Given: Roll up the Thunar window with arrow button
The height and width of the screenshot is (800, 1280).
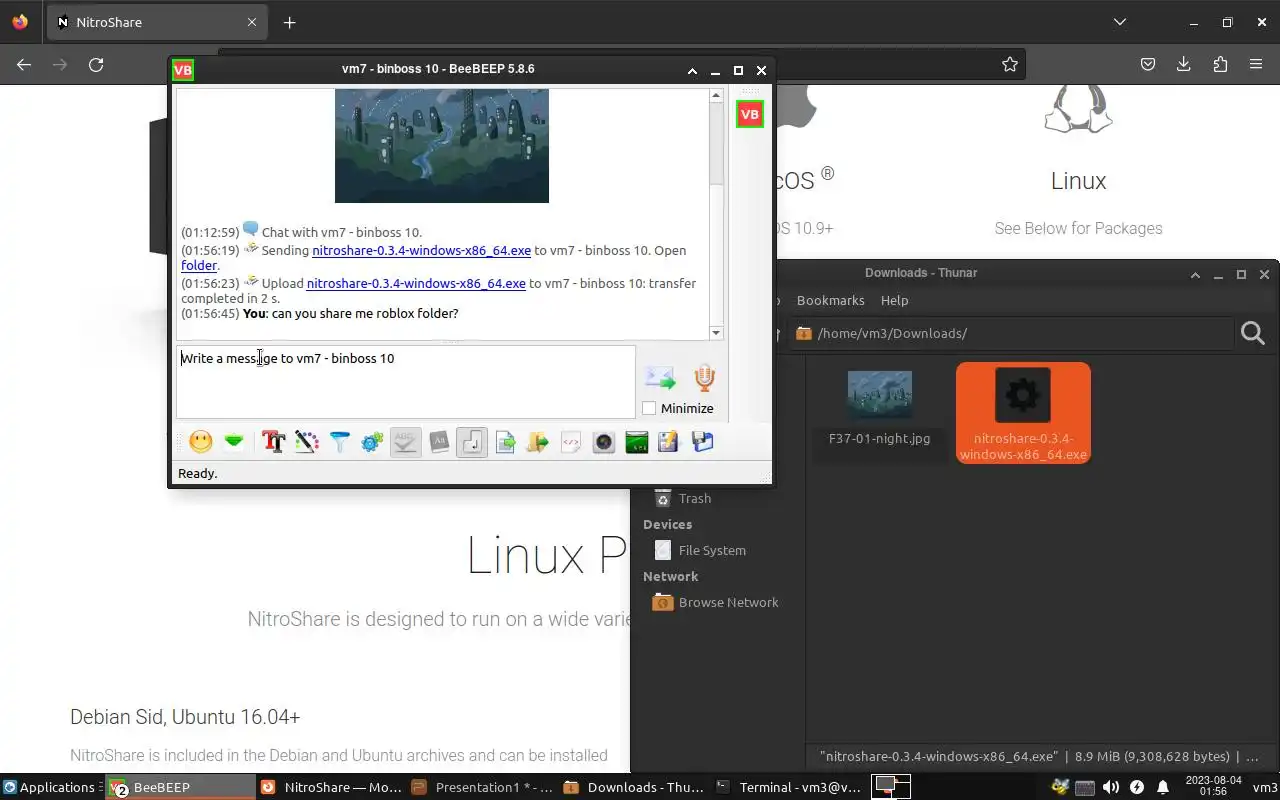Looking at the screenshot, I should click(1195, 274).
